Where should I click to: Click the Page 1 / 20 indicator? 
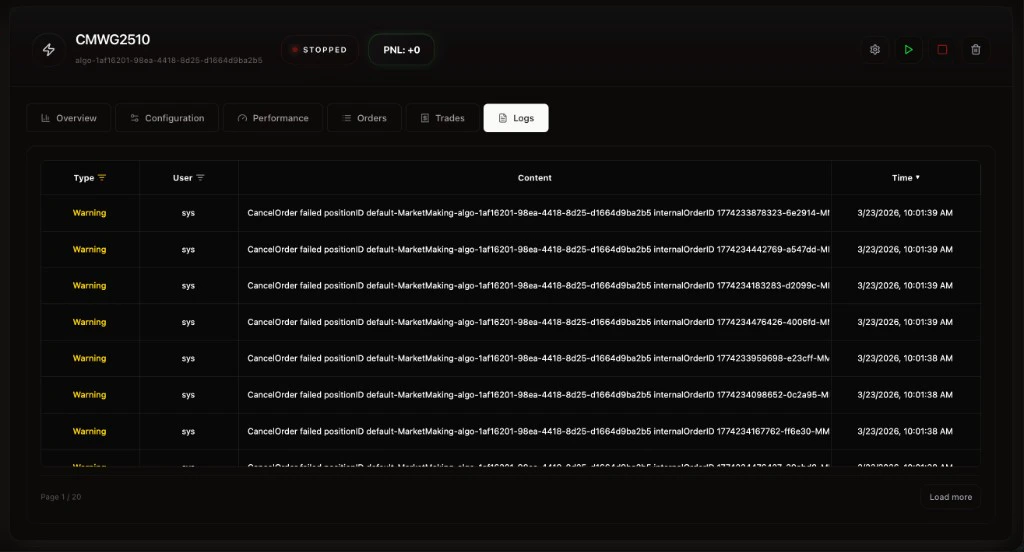(61, 497)
